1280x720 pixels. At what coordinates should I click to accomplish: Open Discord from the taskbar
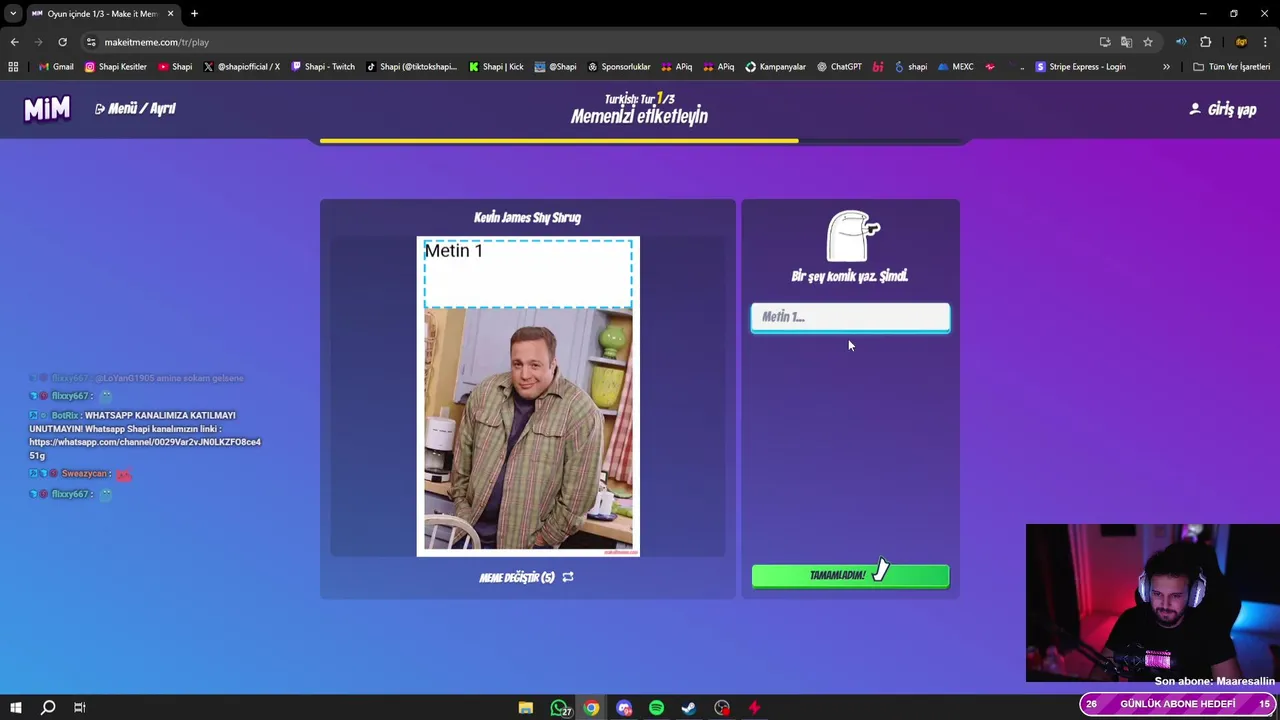(624, 708)
